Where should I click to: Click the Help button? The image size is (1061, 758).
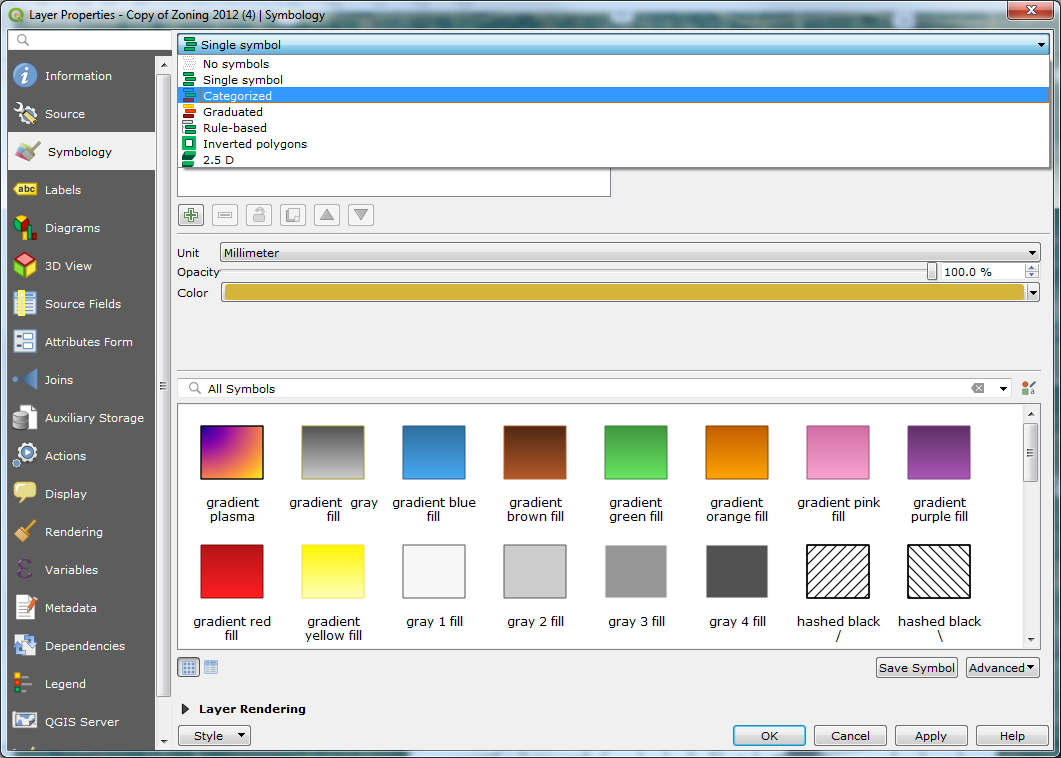1012,736
